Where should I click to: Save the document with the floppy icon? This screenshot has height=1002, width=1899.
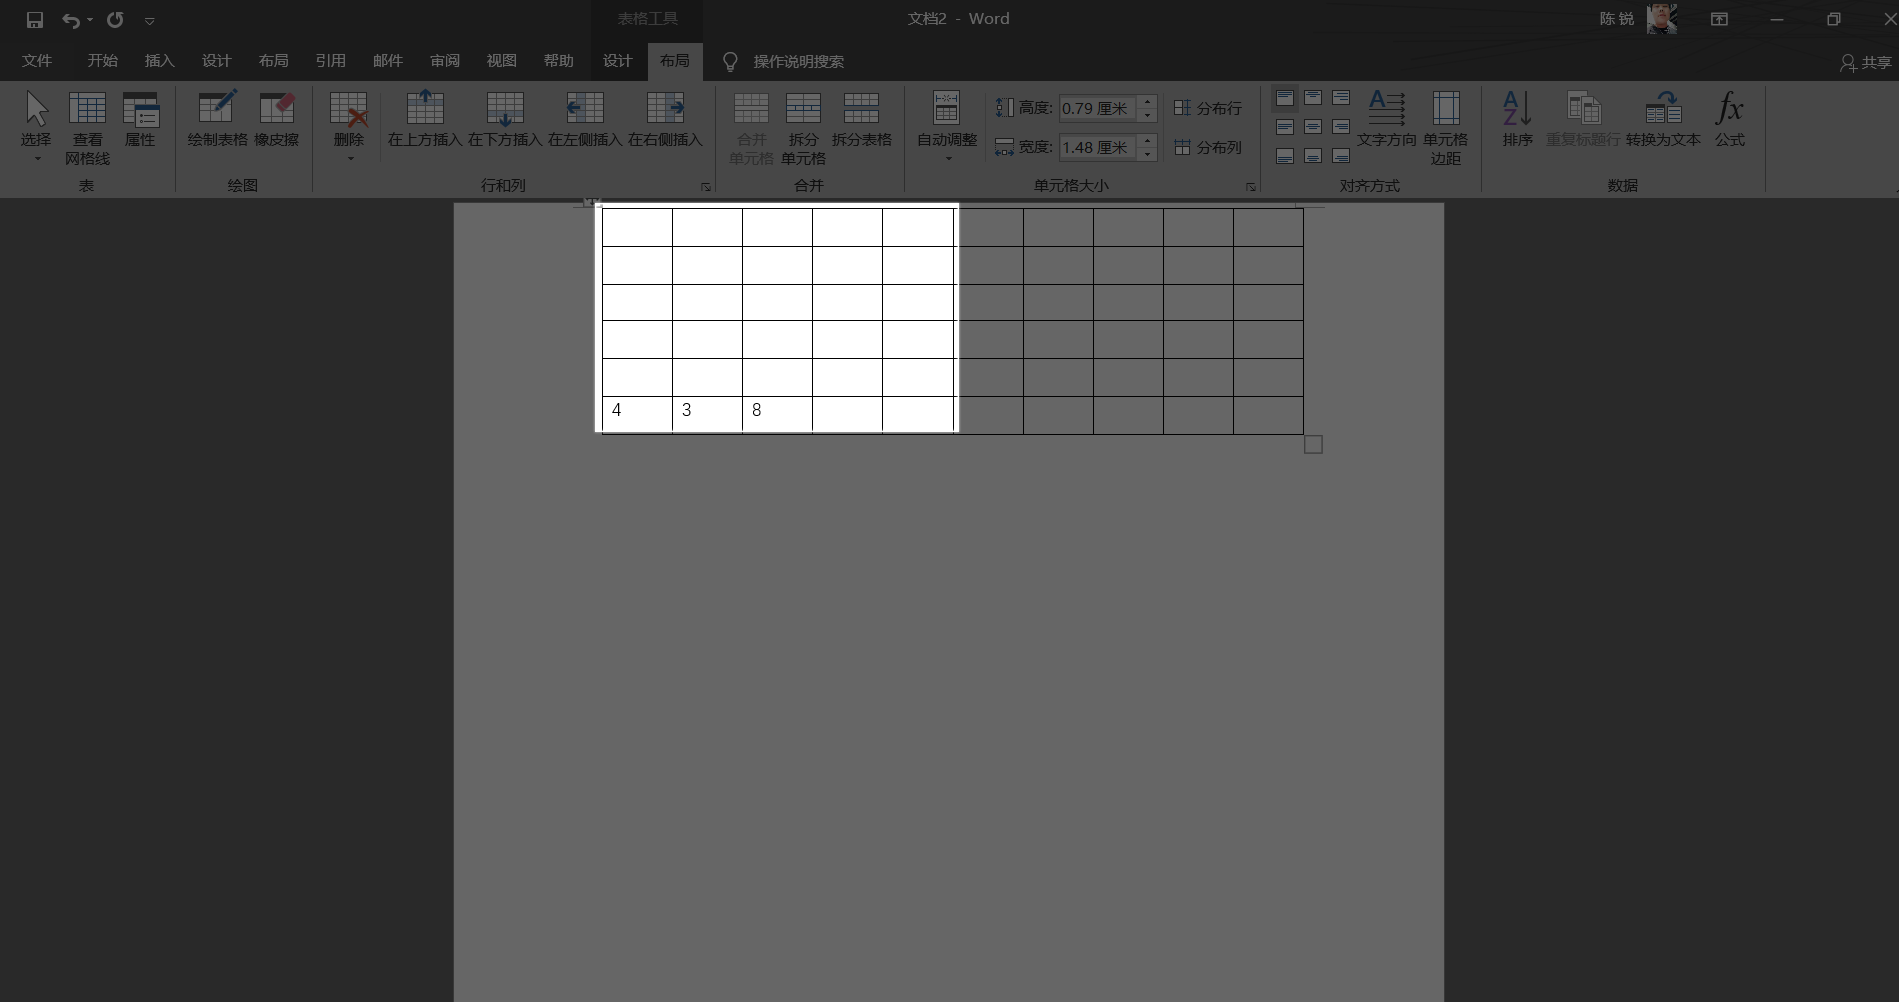tap(35, 20)
